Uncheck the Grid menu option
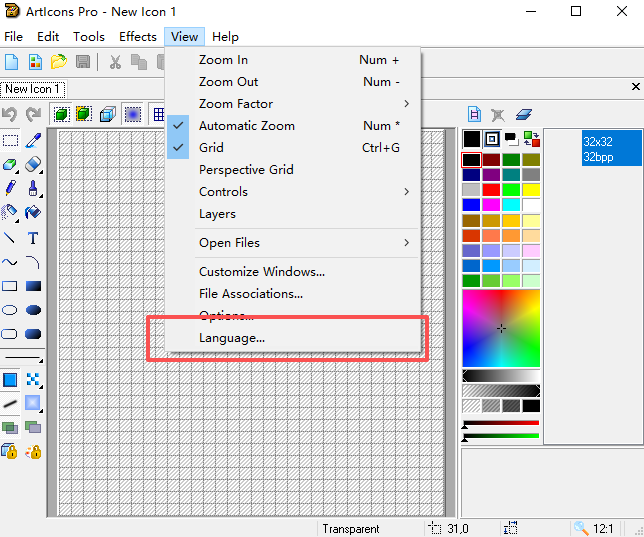 point(211,147)
